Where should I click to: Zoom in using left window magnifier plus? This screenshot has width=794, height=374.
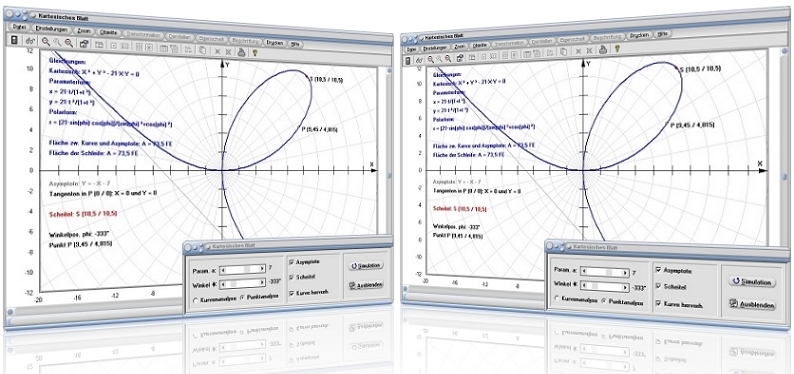click(x=46, y=42)
